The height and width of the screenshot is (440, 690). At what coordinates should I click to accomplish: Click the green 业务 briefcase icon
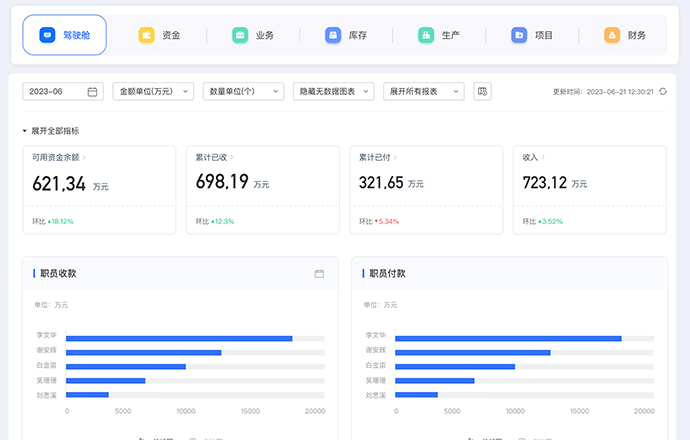240,35
